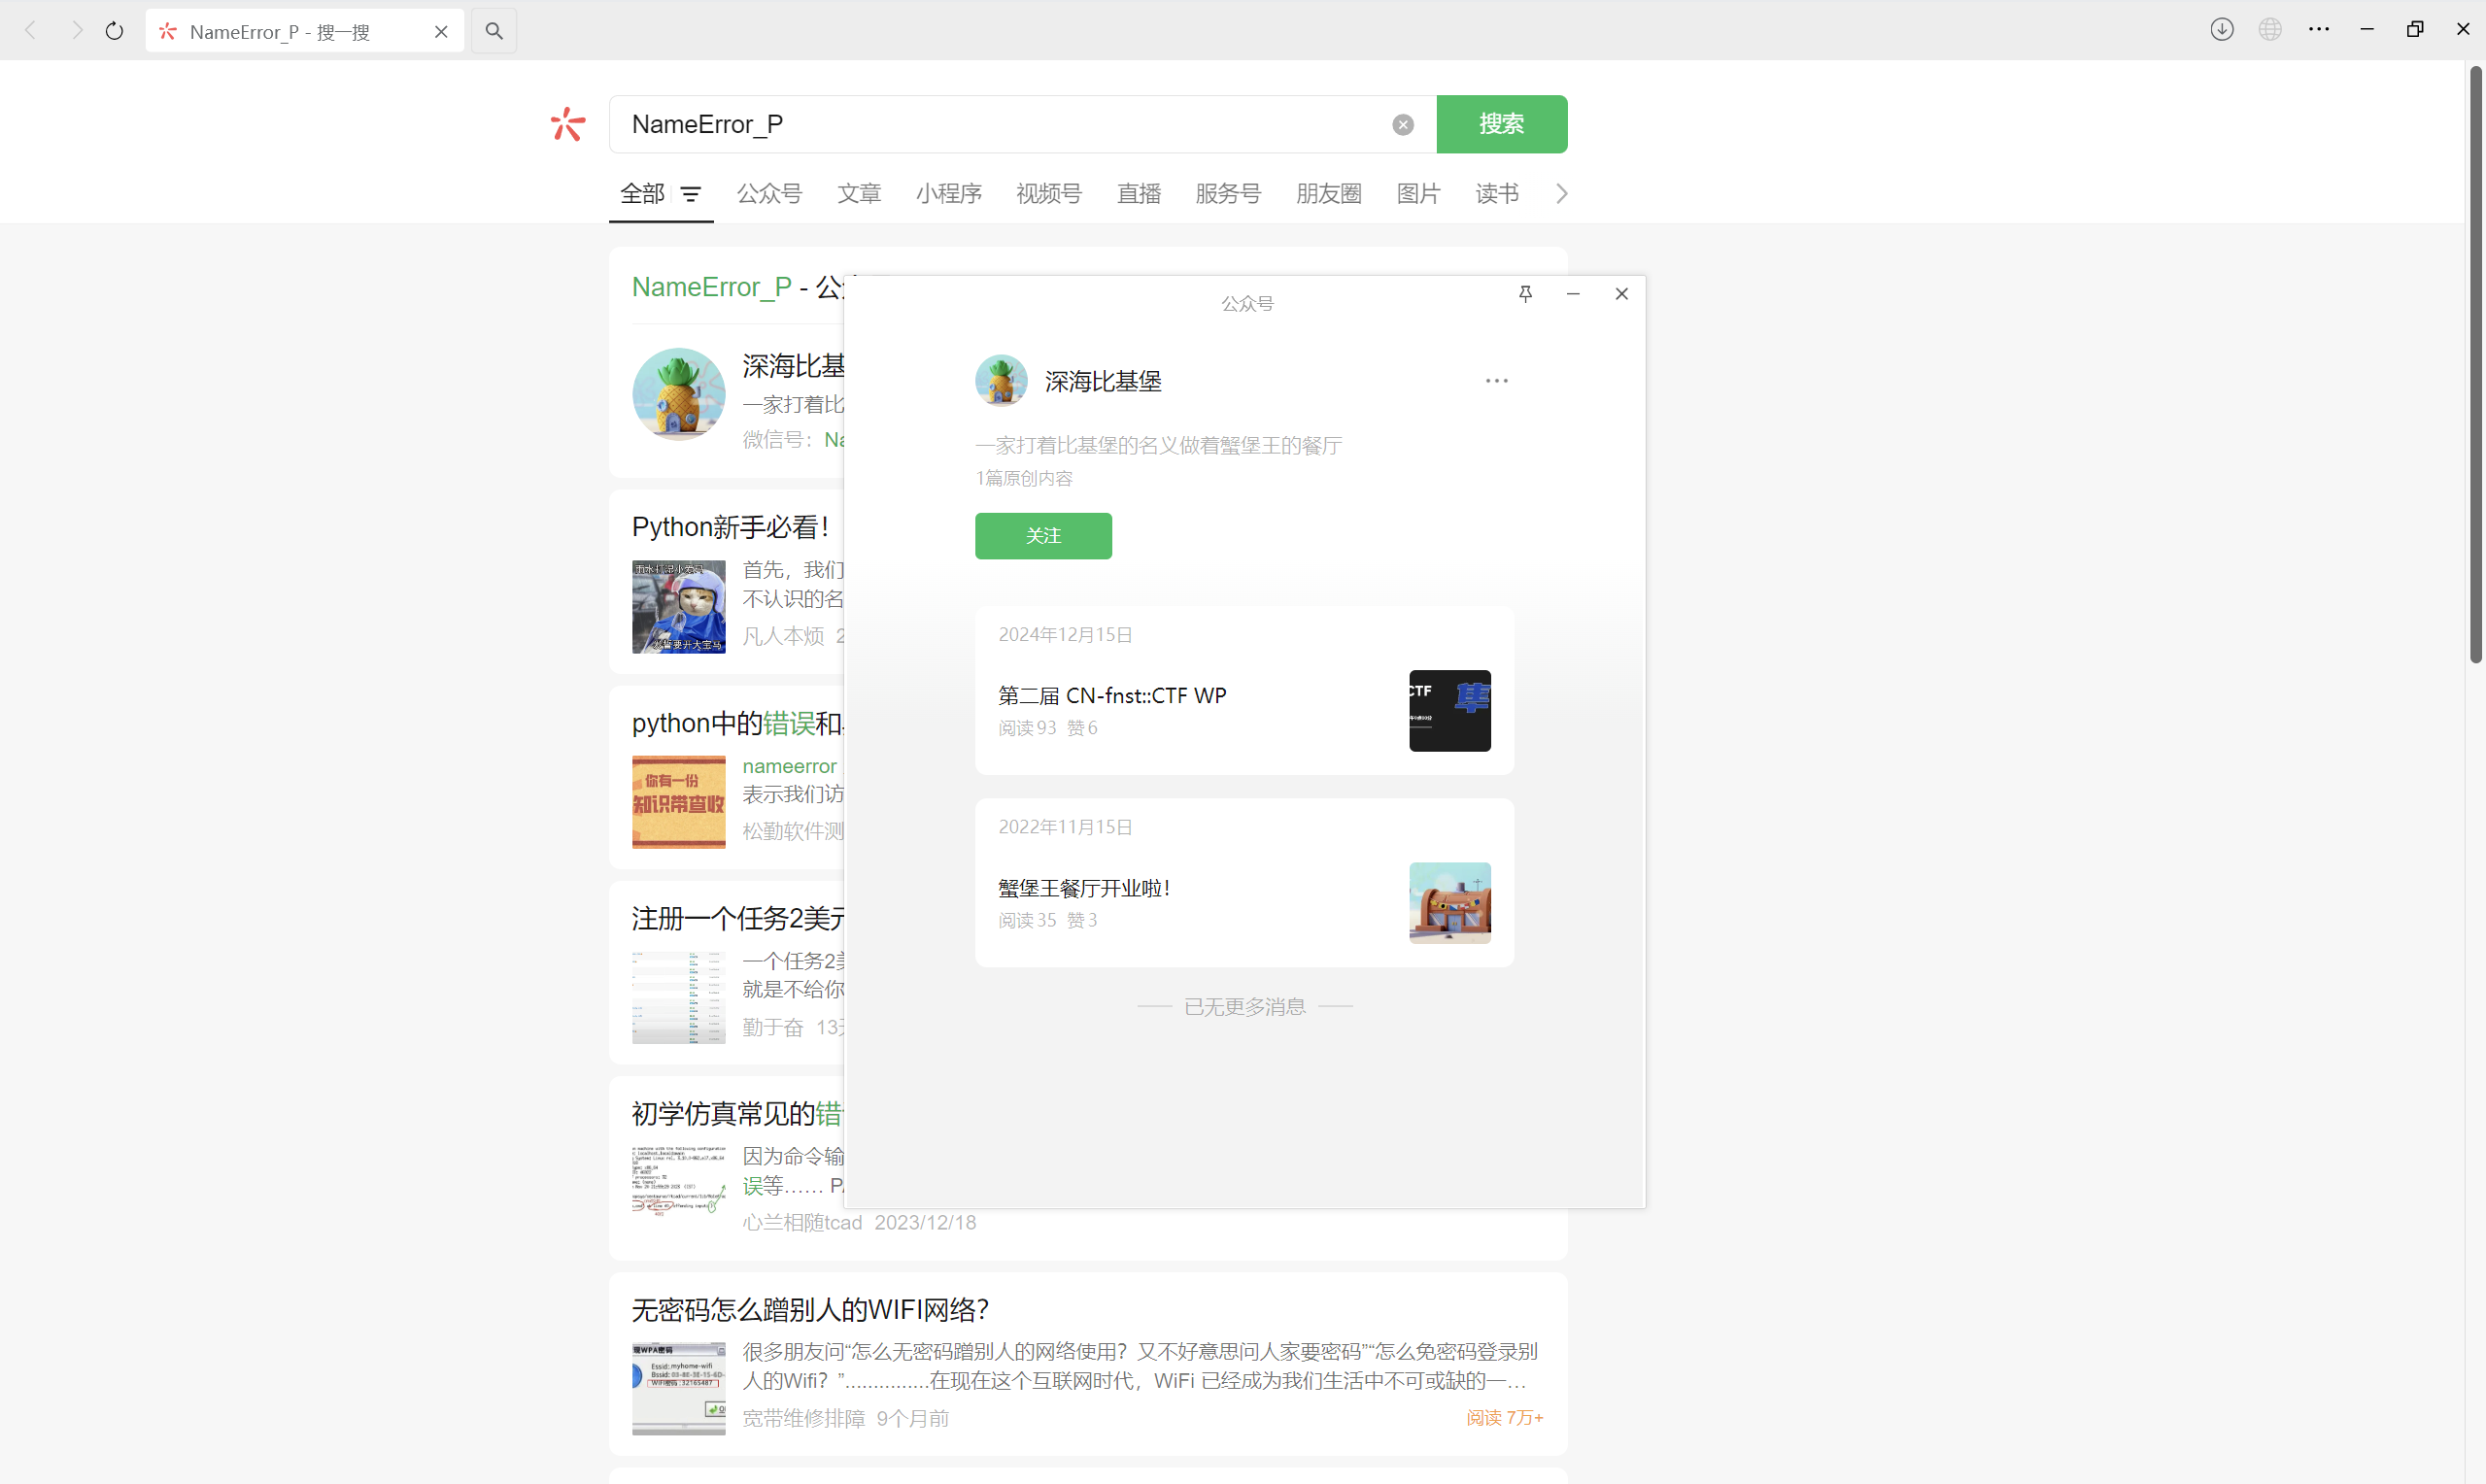
Task: Click the 1篇原创内容 text in popup
Action: [1024, 479]
